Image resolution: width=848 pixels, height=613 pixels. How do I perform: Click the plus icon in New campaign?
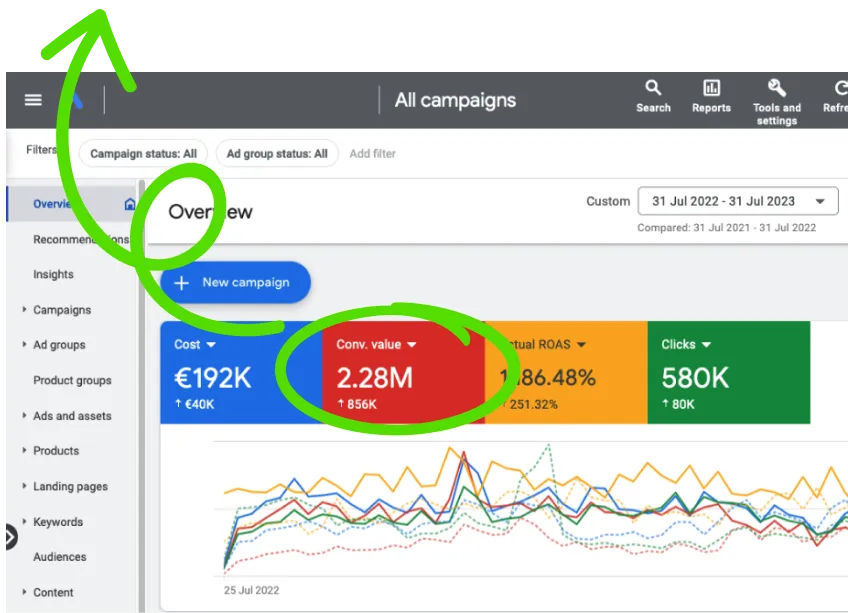(x=182, y=283)
